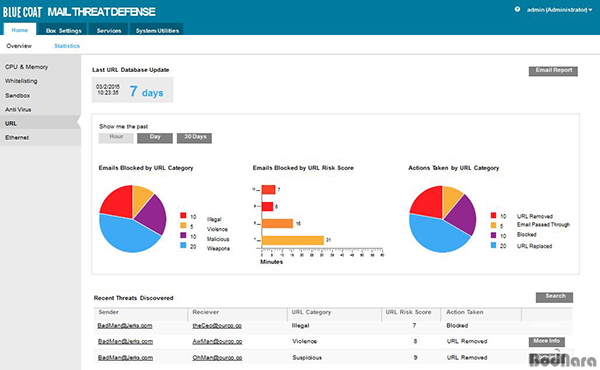
Task: Open the admin (Administrator) dropdown
Action: tap(559, 10)
